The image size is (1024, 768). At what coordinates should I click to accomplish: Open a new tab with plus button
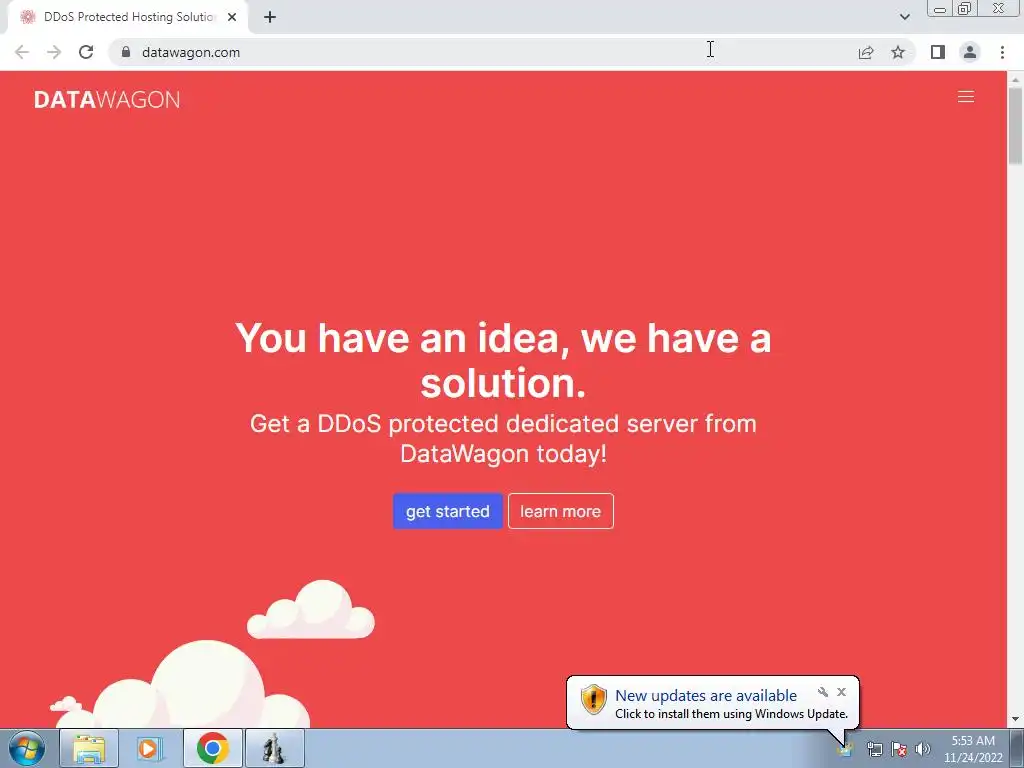(x=270, y=18)
